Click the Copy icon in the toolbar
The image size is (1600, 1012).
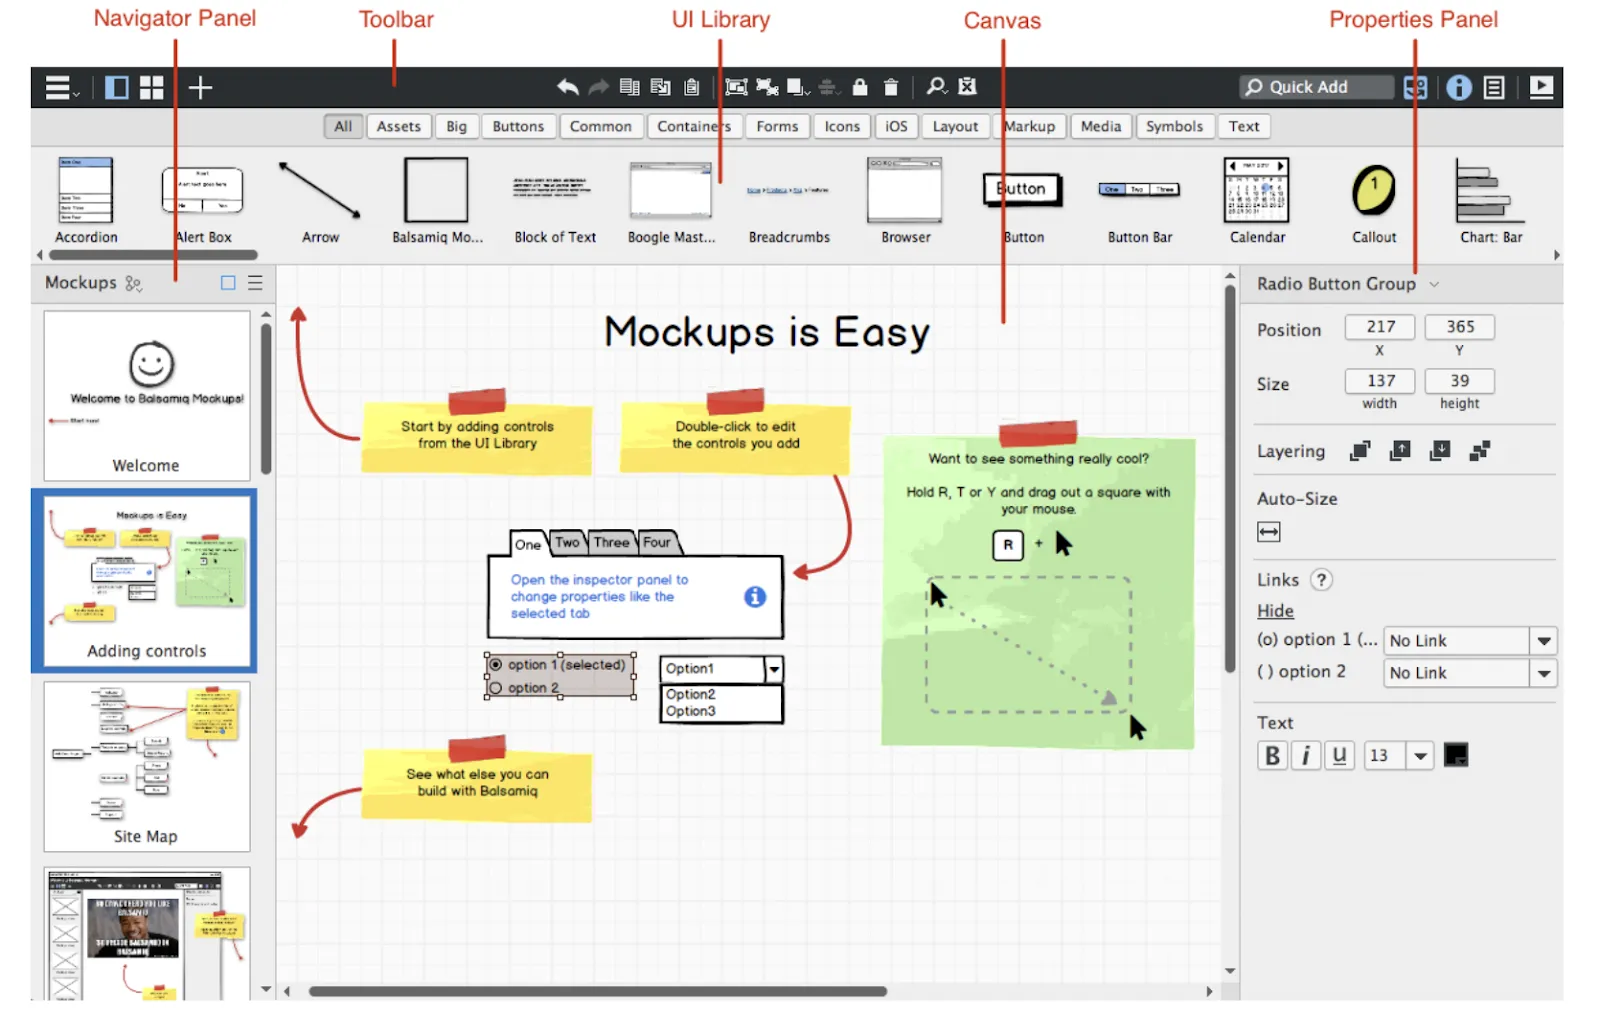pyautogui.click(x=629, y=87)
